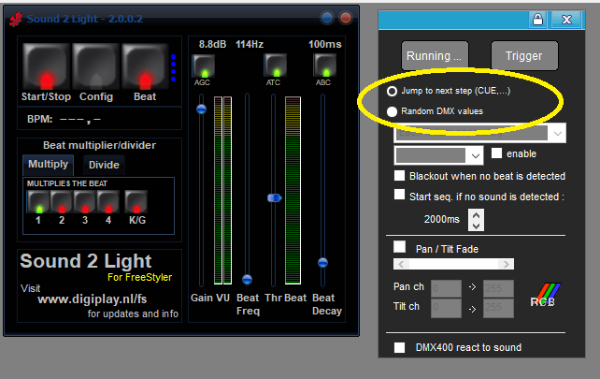Screen dimensions: 600x379
Task: Switch to the Divide tab
Action: (x=104, y=165)
